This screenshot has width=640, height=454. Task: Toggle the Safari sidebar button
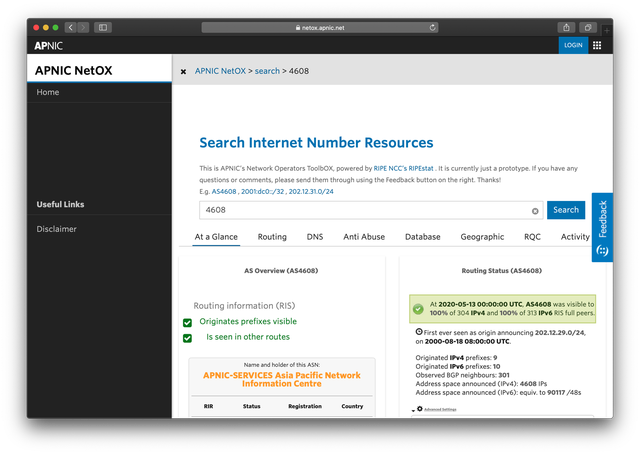click(103, 27)
